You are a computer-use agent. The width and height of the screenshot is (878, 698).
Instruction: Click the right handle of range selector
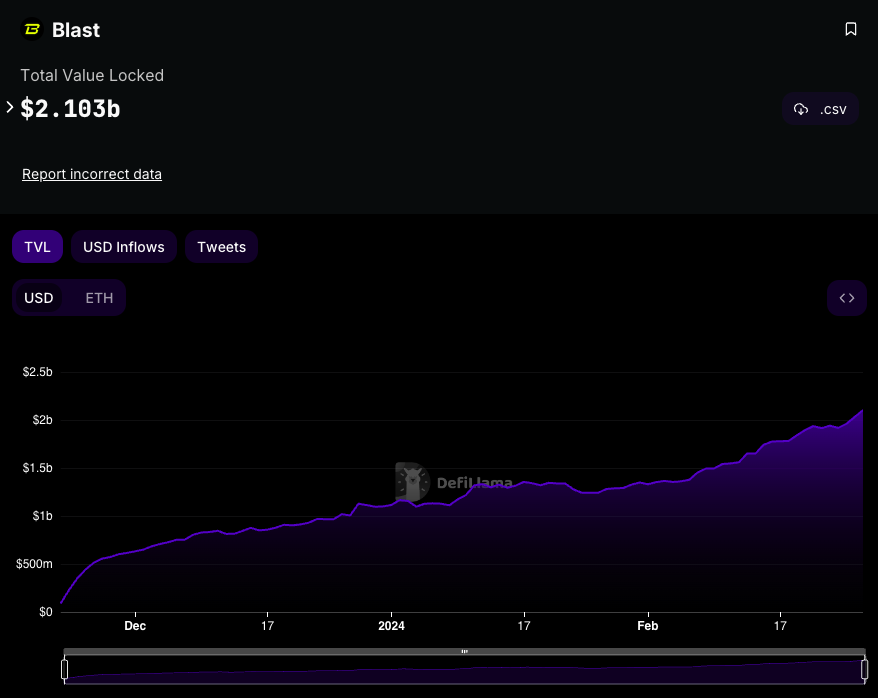863,668
